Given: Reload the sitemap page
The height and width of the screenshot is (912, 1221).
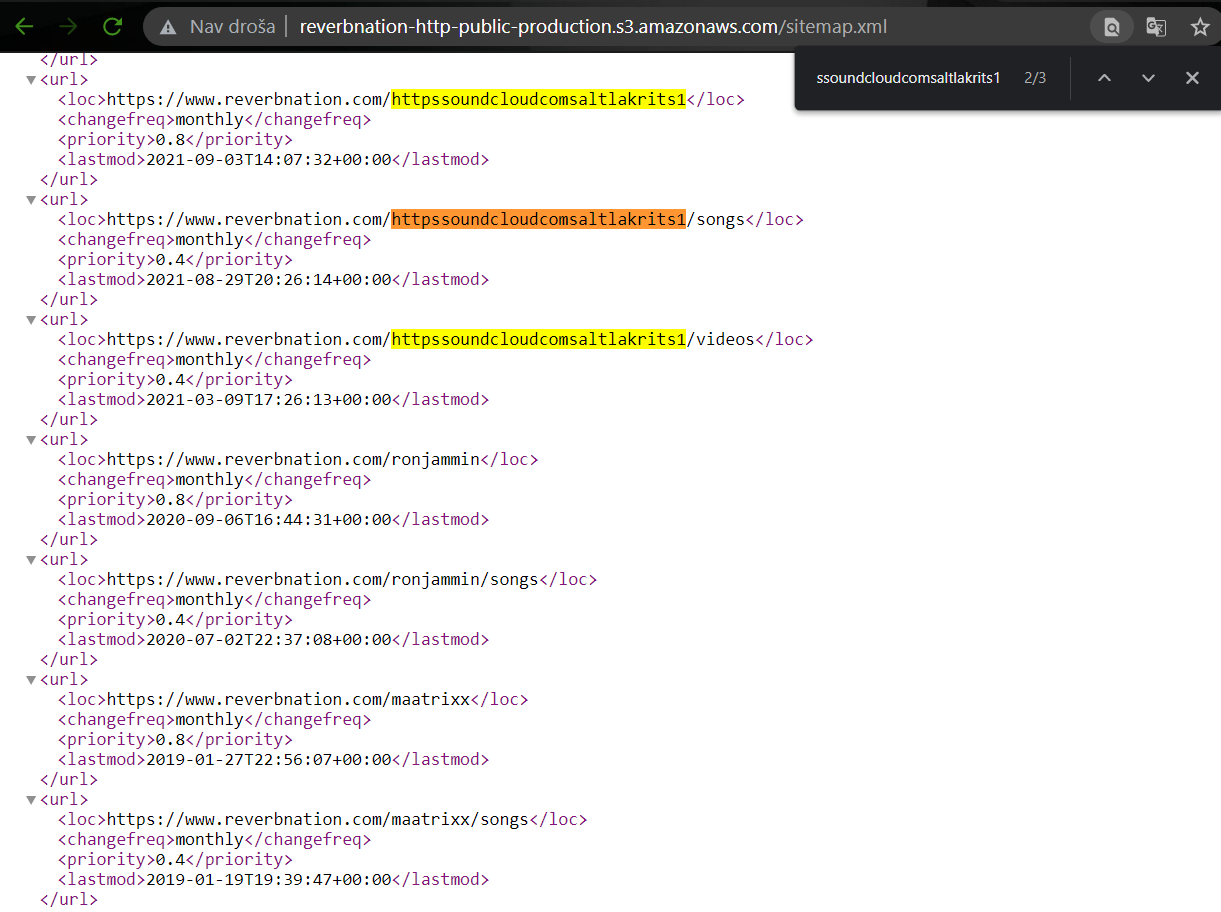Looking at the screenshot, I should [113, 27].
